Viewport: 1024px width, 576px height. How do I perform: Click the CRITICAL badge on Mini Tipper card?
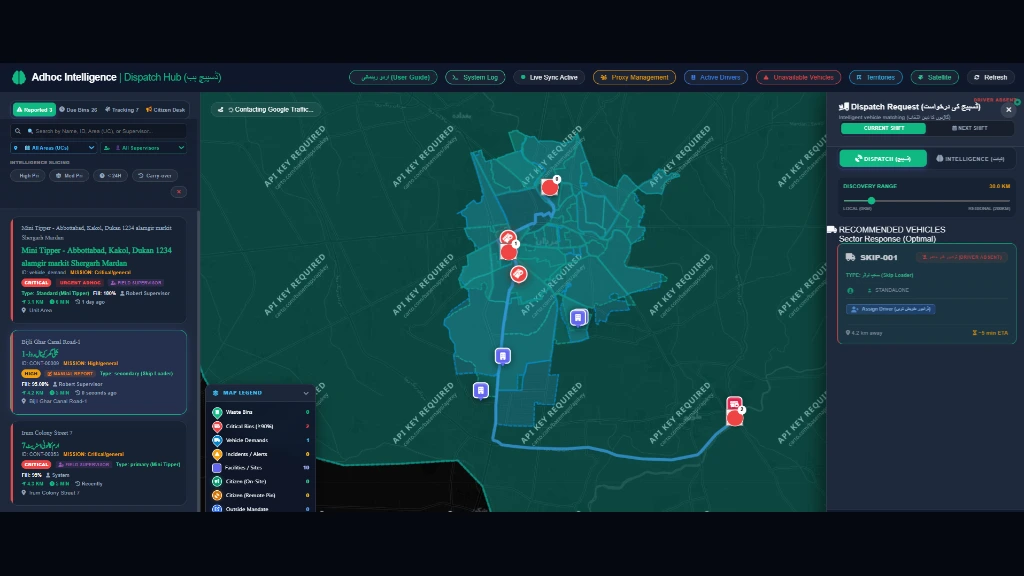pos(36,283)
